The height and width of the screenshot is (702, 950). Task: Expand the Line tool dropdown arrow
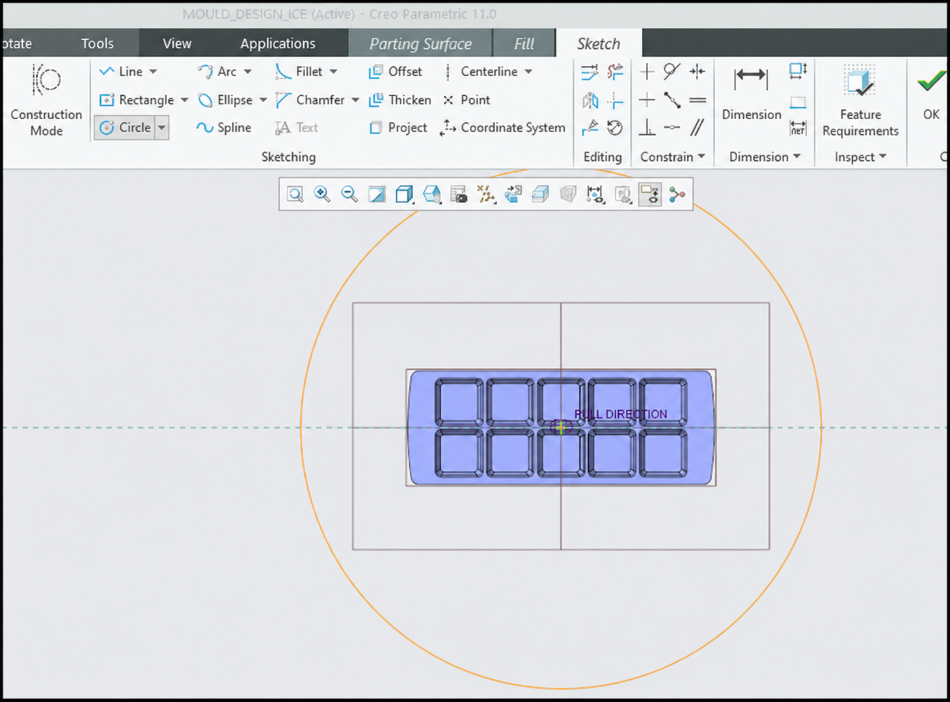click(153, 71)
